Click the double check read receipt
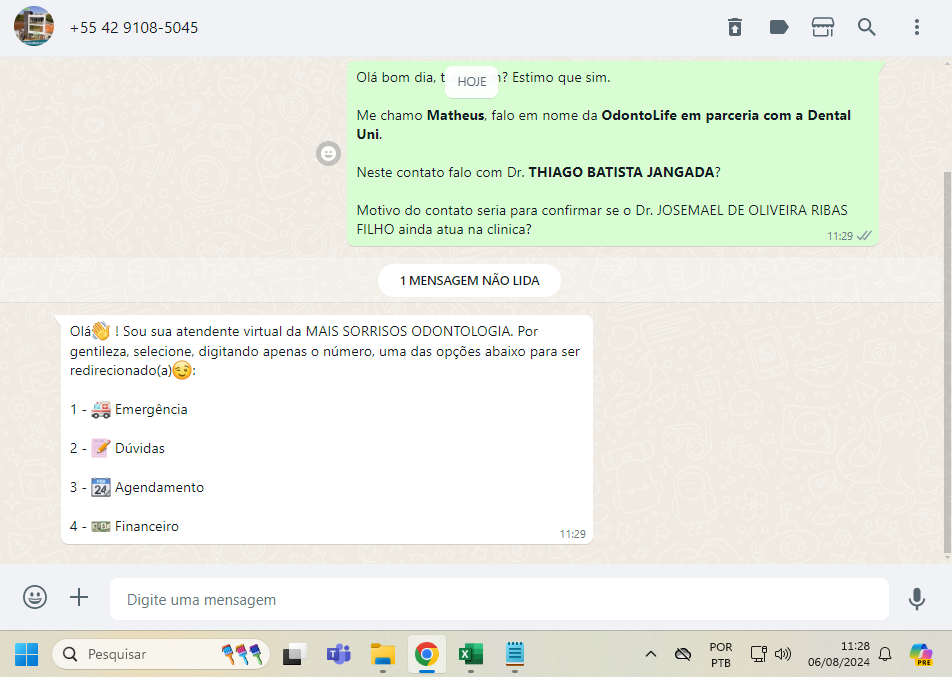The width and height of the screenshot is (952, 677). [864, 236]
